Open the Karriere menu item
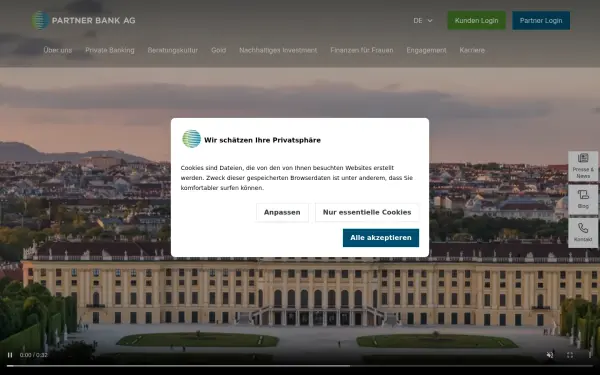This screenshot has width=600, height=375. pos(472,50)
